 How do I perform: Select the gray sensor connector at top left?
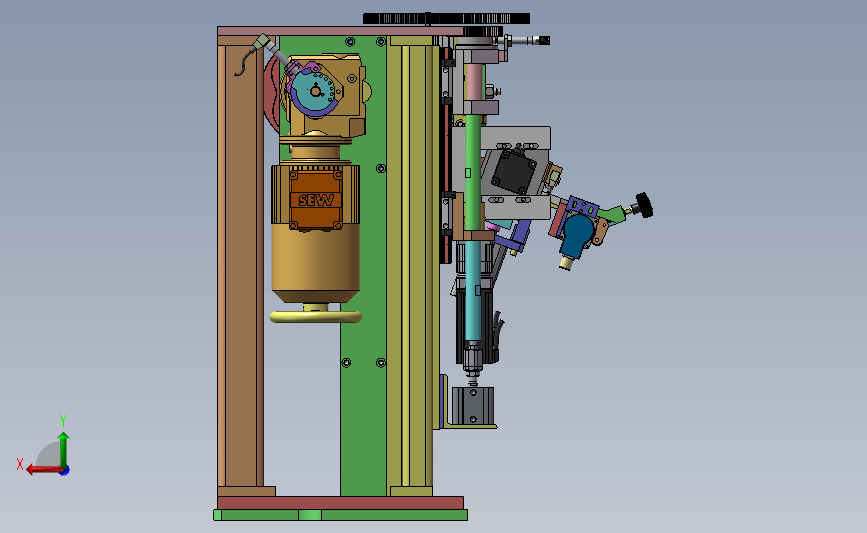coord(263,44)
